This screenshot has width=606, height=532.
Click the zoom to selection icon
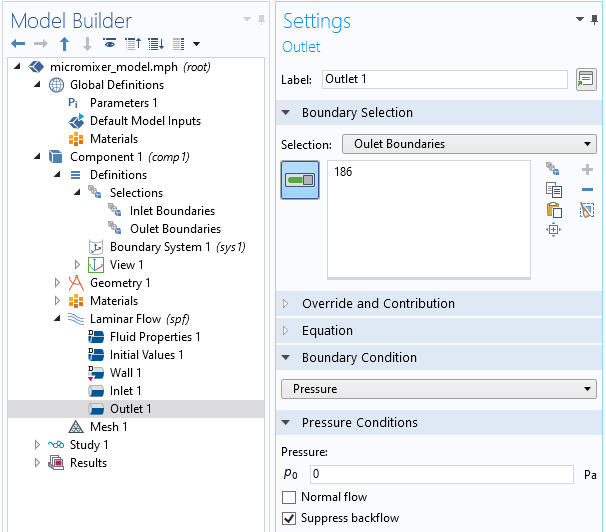click(553, 229)
